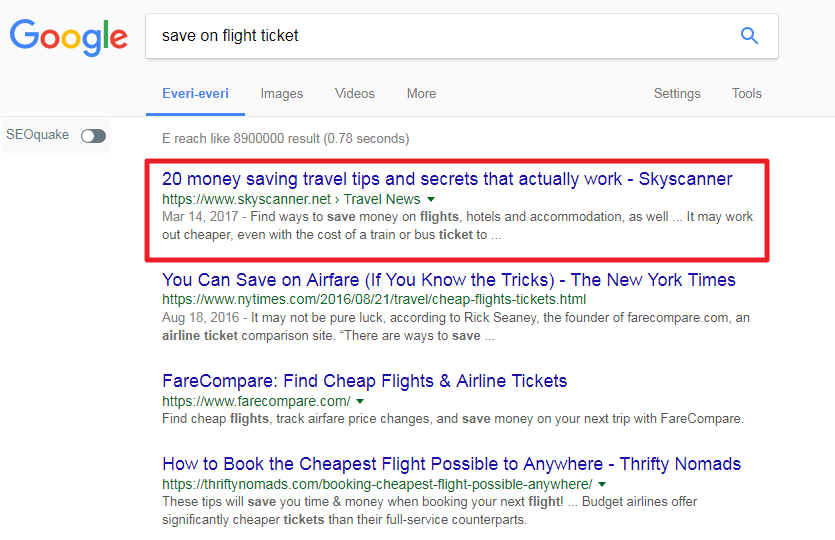Image resolution: width=835 pixels, height=540 pixels.
Task: Switch to the Images tab
Action: coord(282,94)
